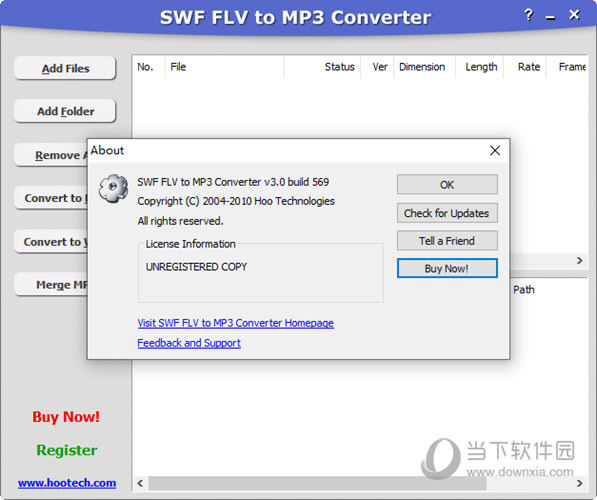Viewport: 597px width, 500px height.
Task: Click the Dimension column header
Action: point(425,67)
